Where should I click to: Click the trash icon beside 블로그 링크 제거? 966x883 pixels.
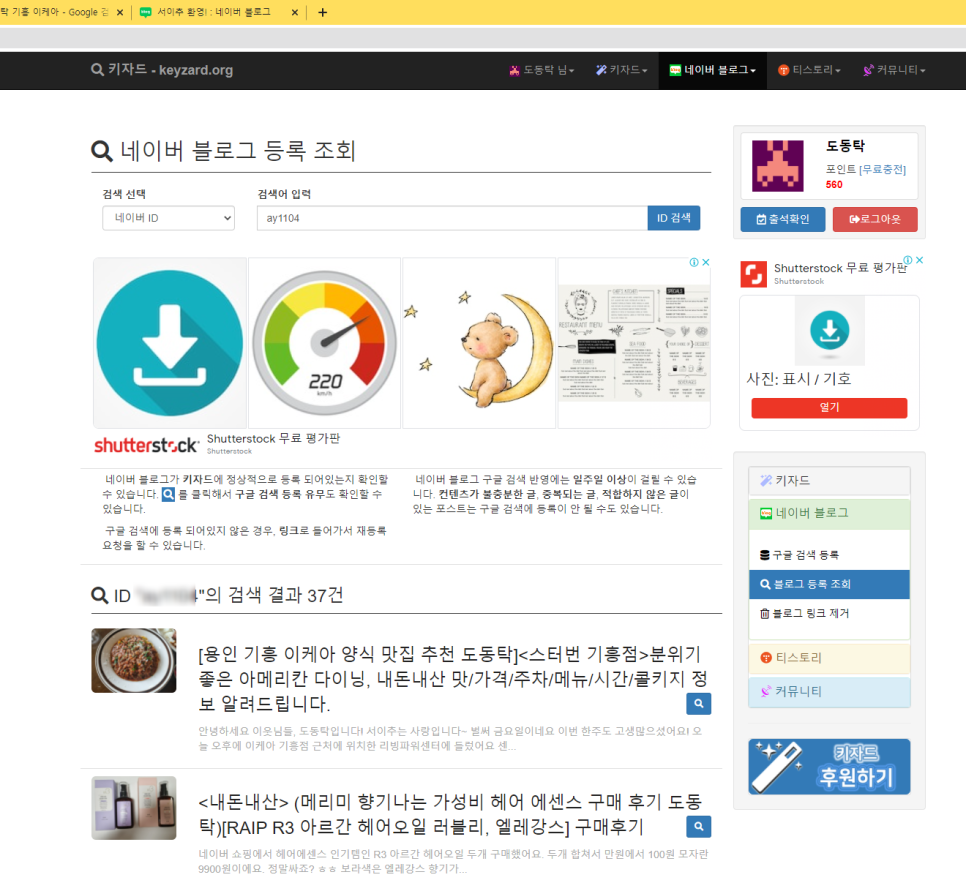pyautogui.click(x=765, y=614)
